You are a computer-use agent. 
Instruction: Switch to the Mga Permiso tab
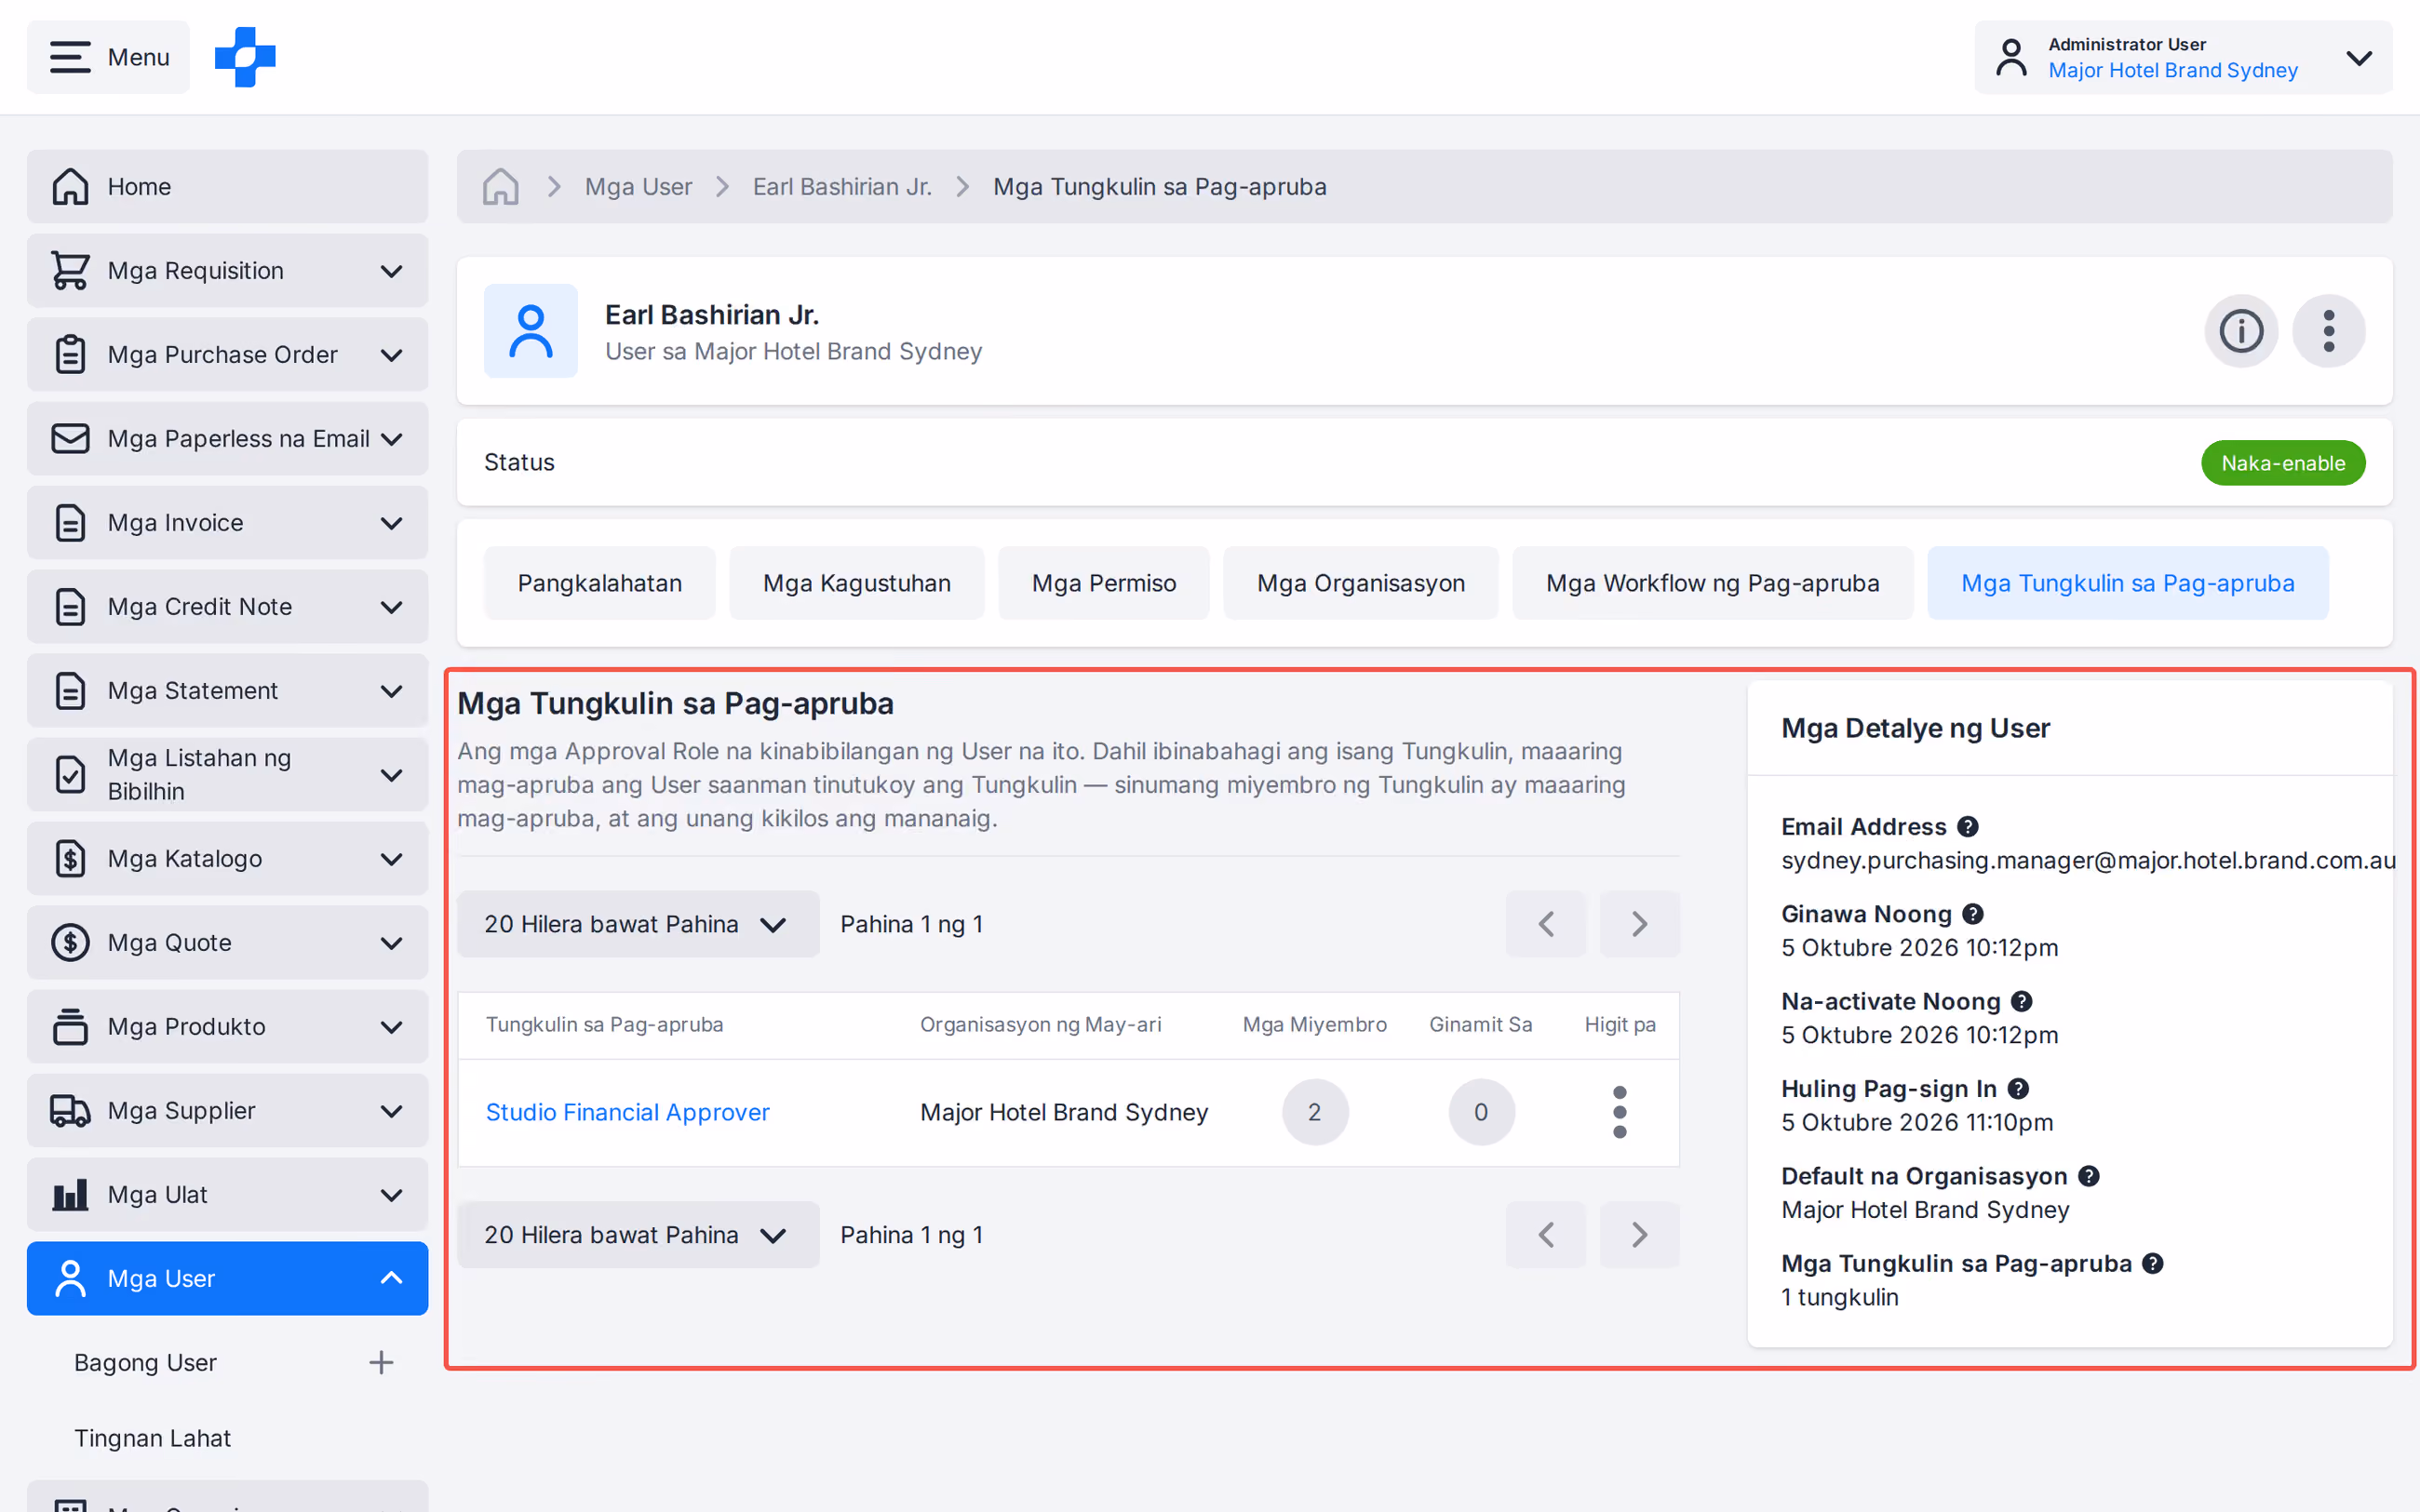point(1104,583)
